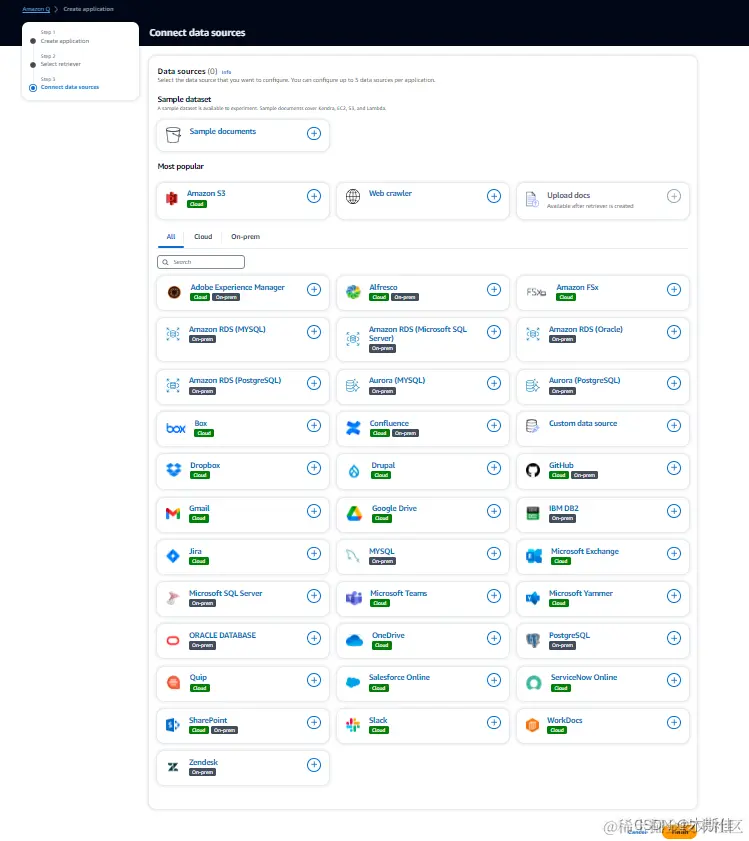Click the Finish button
The height and width of the screenshot is (841, 749).
tap(679, 832)
